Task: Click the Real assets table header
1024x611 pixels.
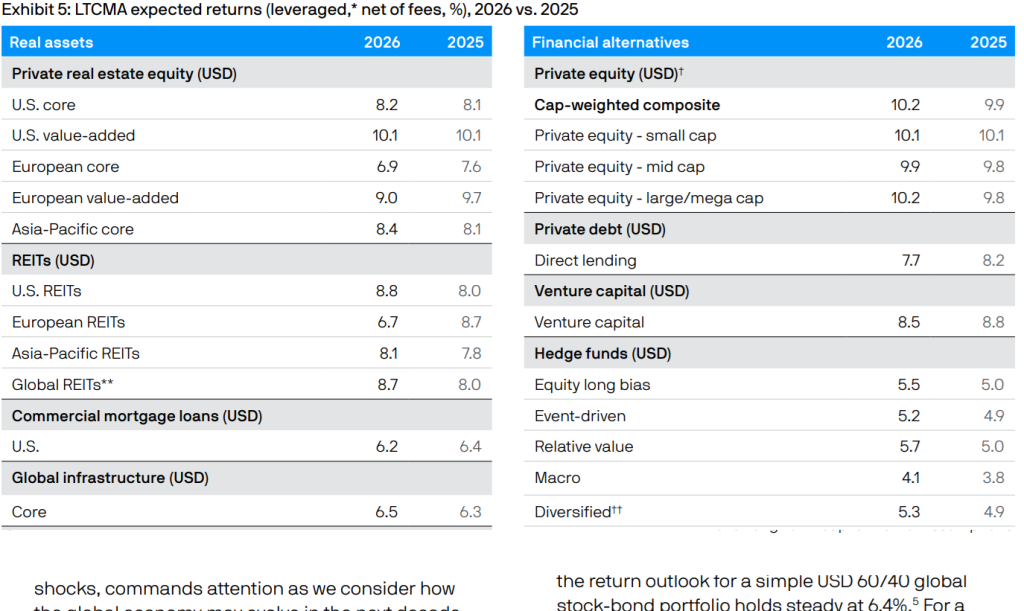Action: [51, 42]
